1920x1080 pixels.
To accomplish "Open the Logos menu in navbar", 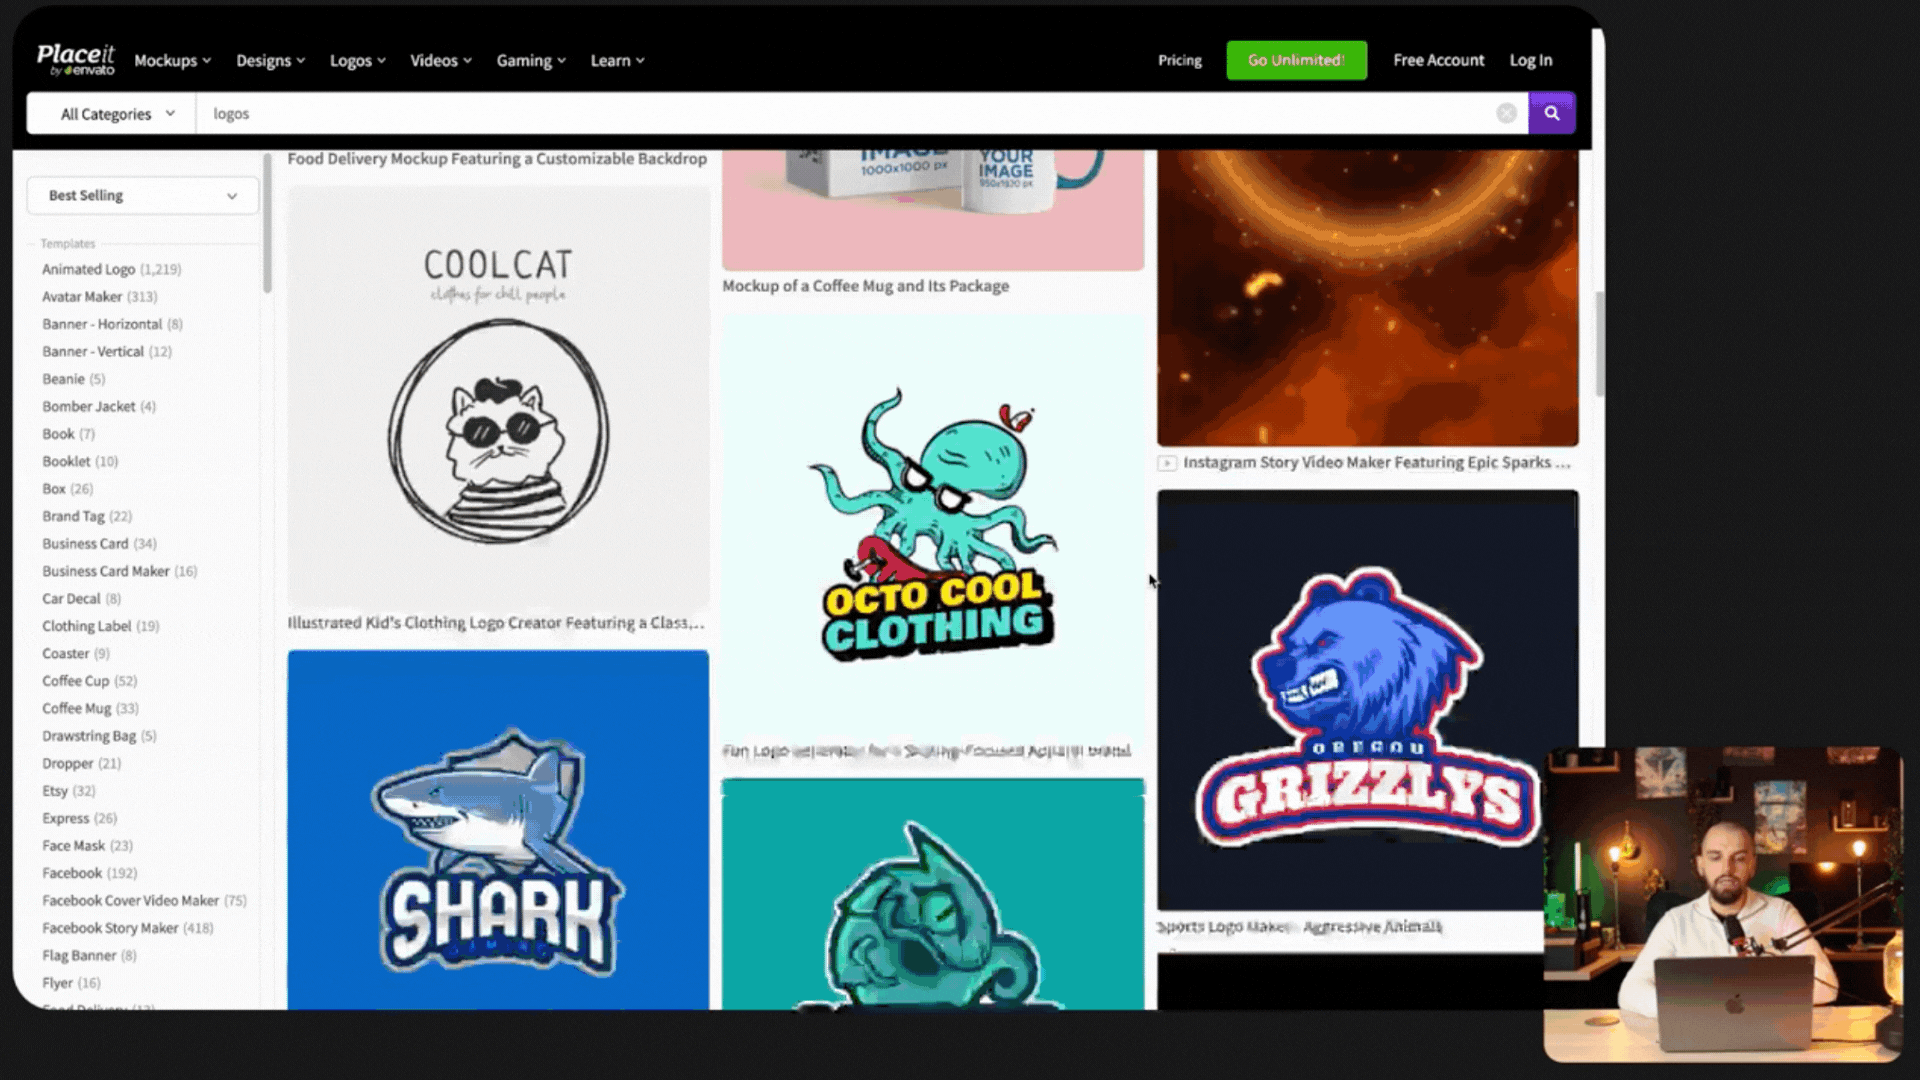I will [x=357, y=60].
